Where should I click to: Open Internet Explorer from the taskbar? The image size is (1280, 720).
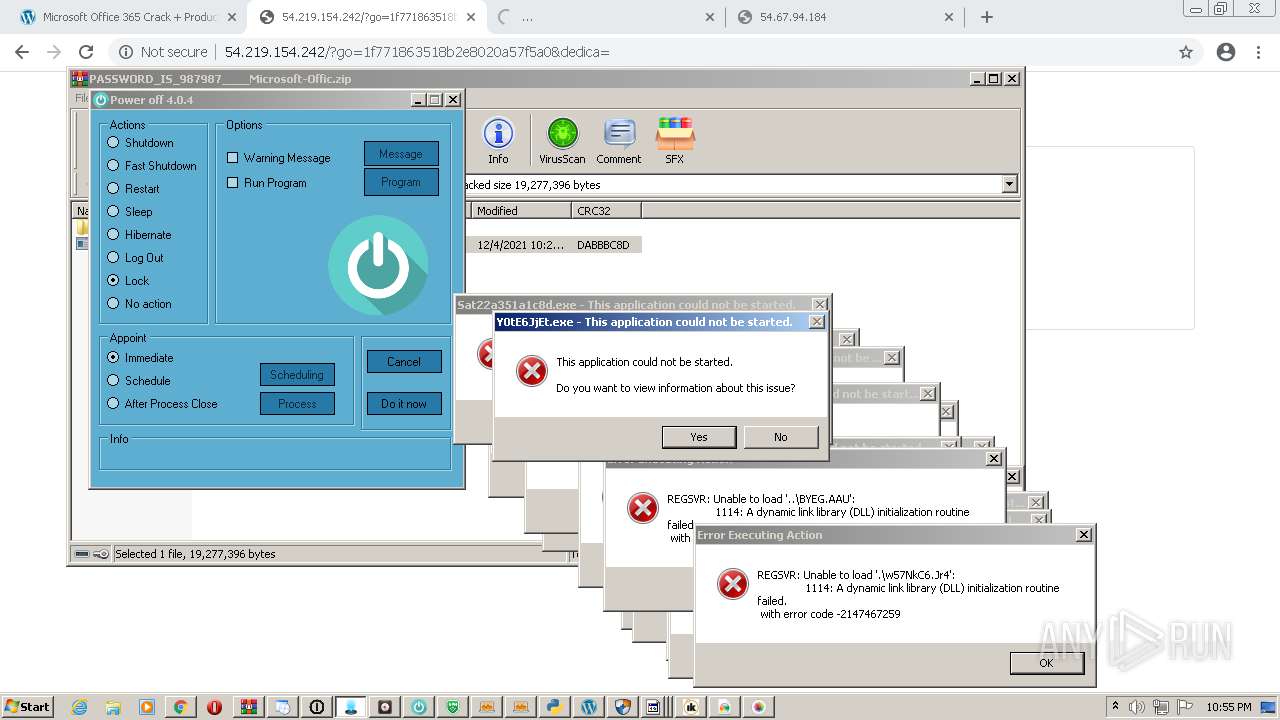[80, 707]
